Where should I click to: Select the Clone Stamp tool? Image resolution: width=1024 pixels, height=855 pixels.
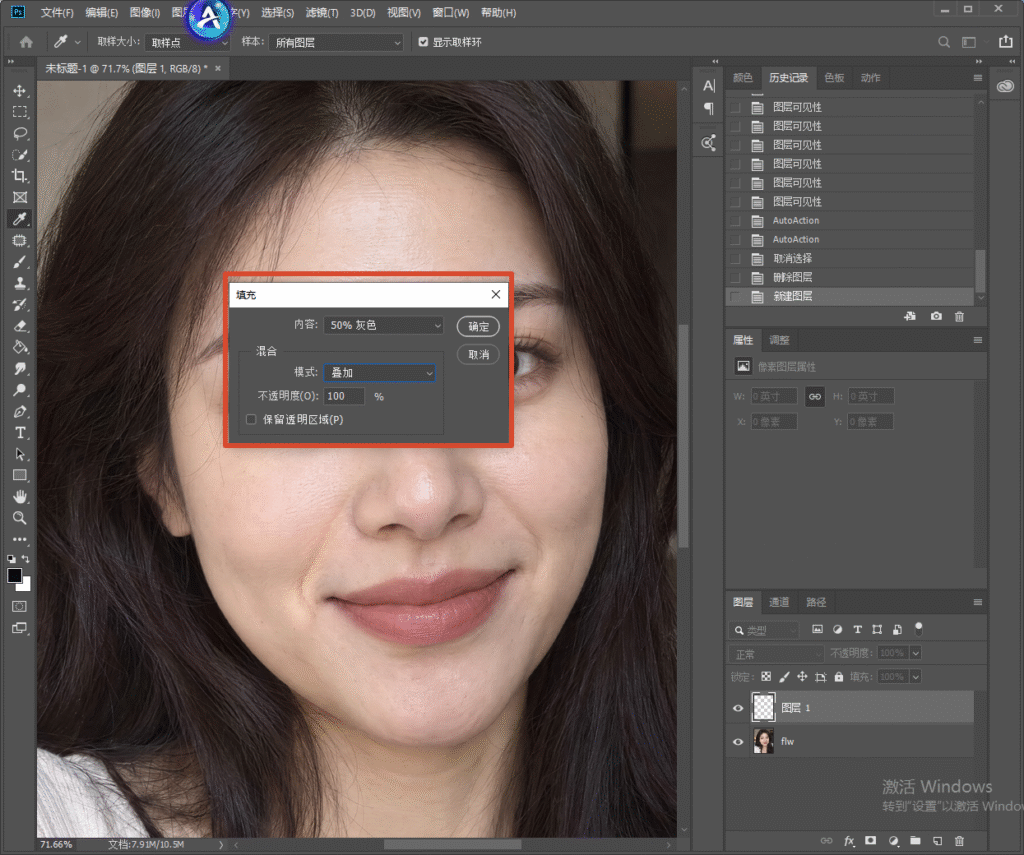[x=20, y=283]
